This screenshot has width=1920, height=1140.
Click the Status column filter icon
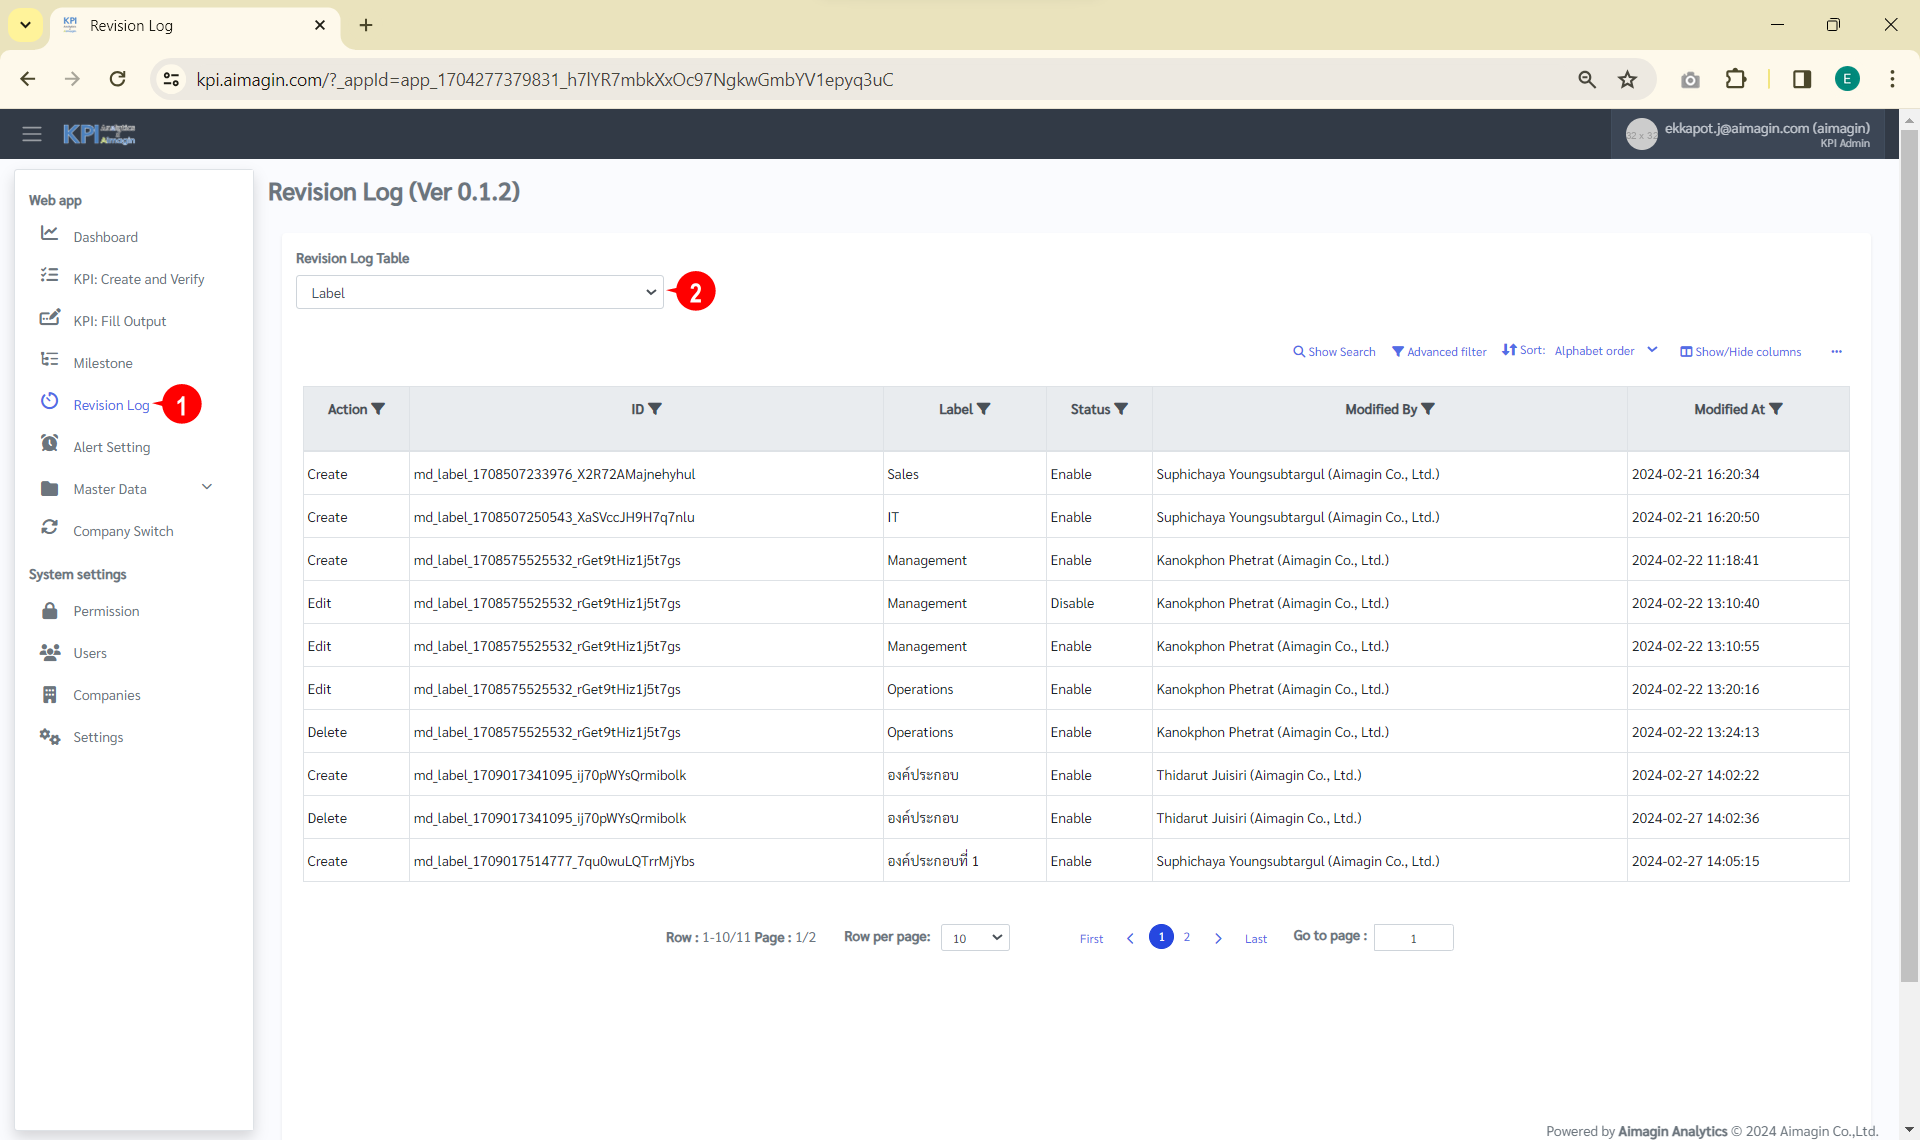pyautogui.click(x=1121, y=409)
